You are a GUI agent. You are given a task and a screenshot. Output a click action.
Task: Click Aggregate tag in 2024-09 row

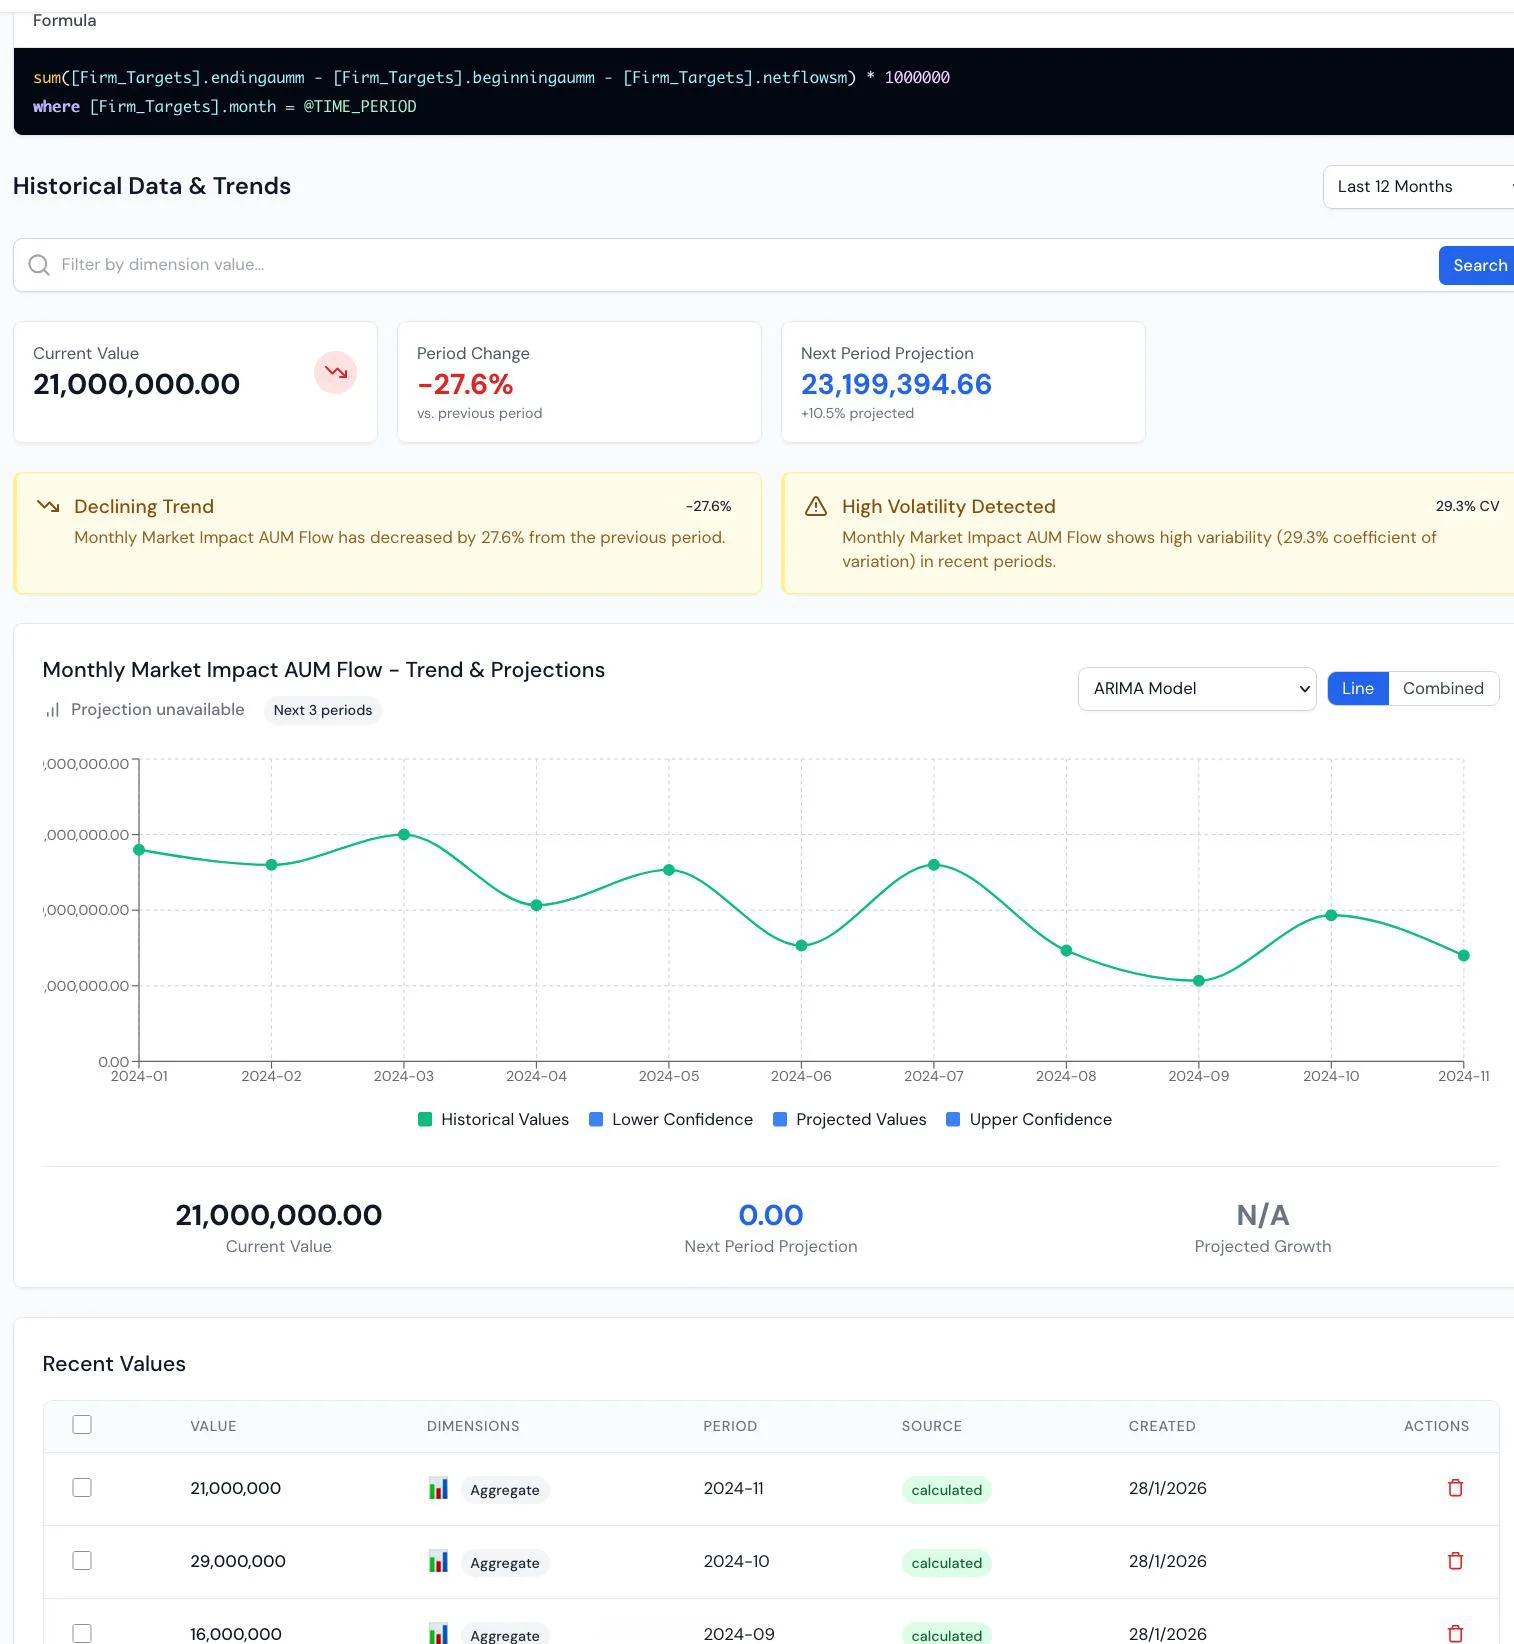click(x=505, y=1635)
